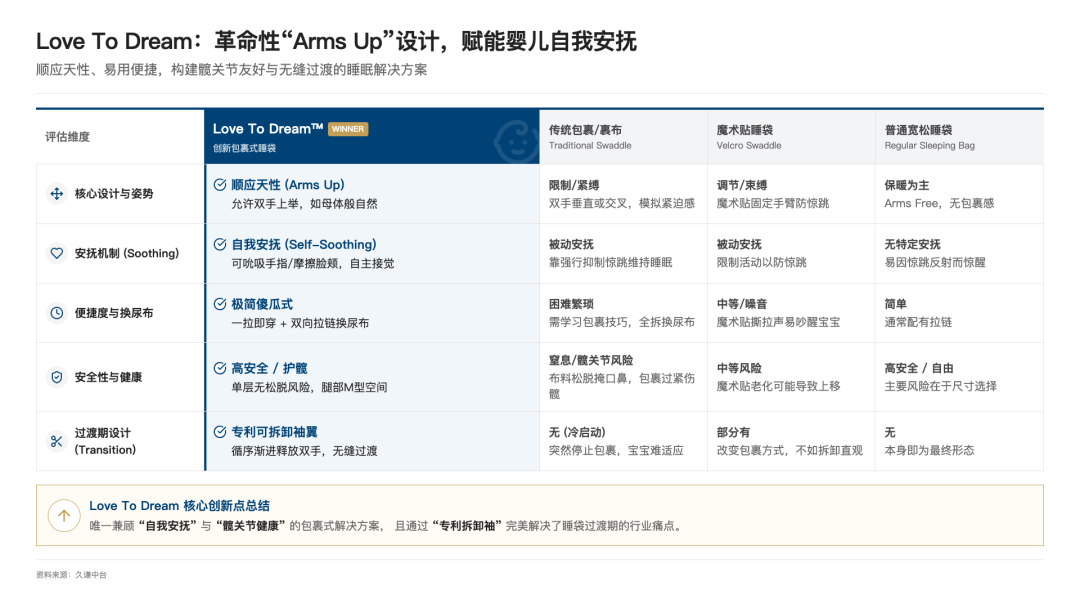Click the 评估维度 table header cell
This screenshot has height=608, width=1080.
pyautogui.click(x=68, y=136)
